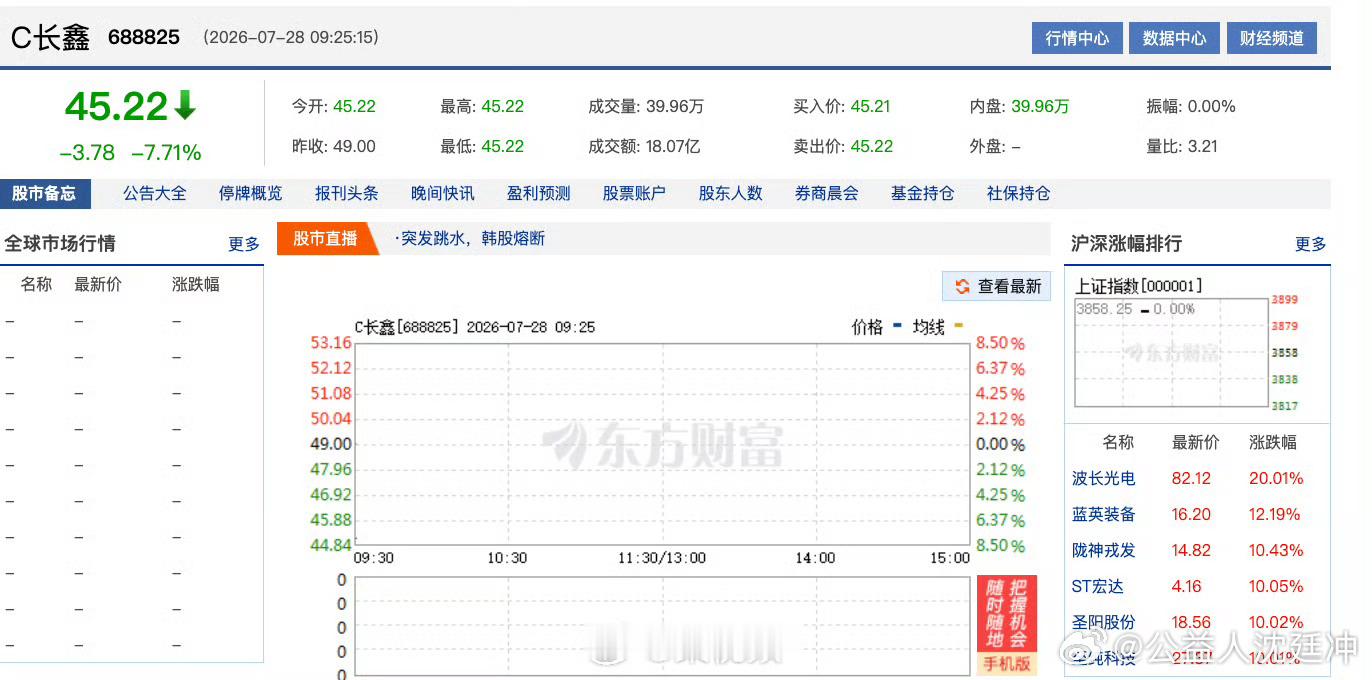Open the 股东人数 menu item

click(731, 193)
